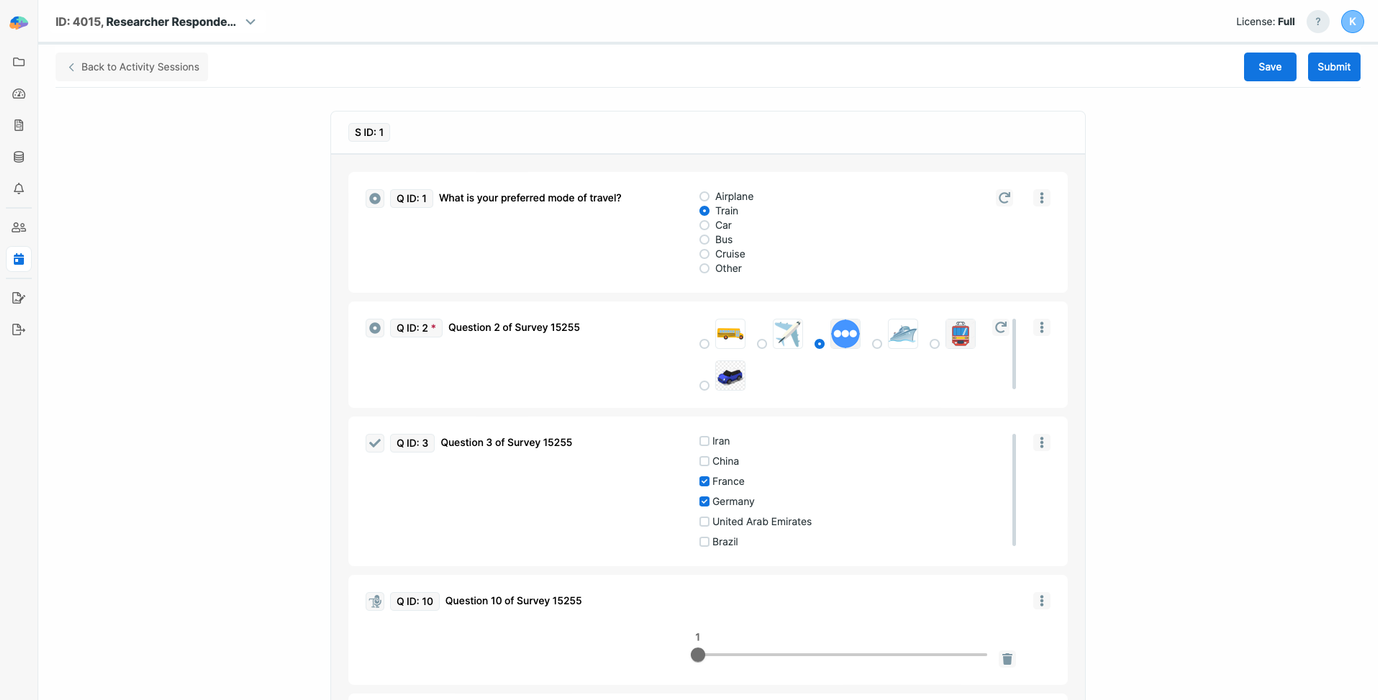Open the three-dot menu for Q ID 10

1041,601
